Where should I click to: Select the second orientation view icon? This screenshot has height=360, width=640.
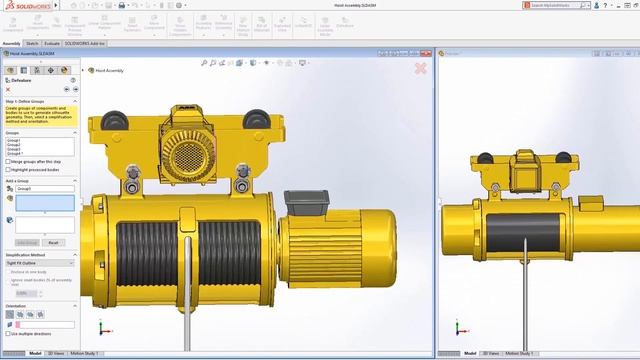click(20, 314)
